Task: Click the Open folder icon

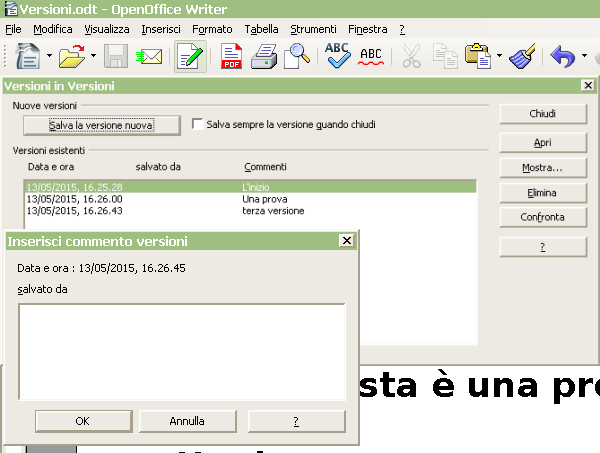Action: (72, 56)
